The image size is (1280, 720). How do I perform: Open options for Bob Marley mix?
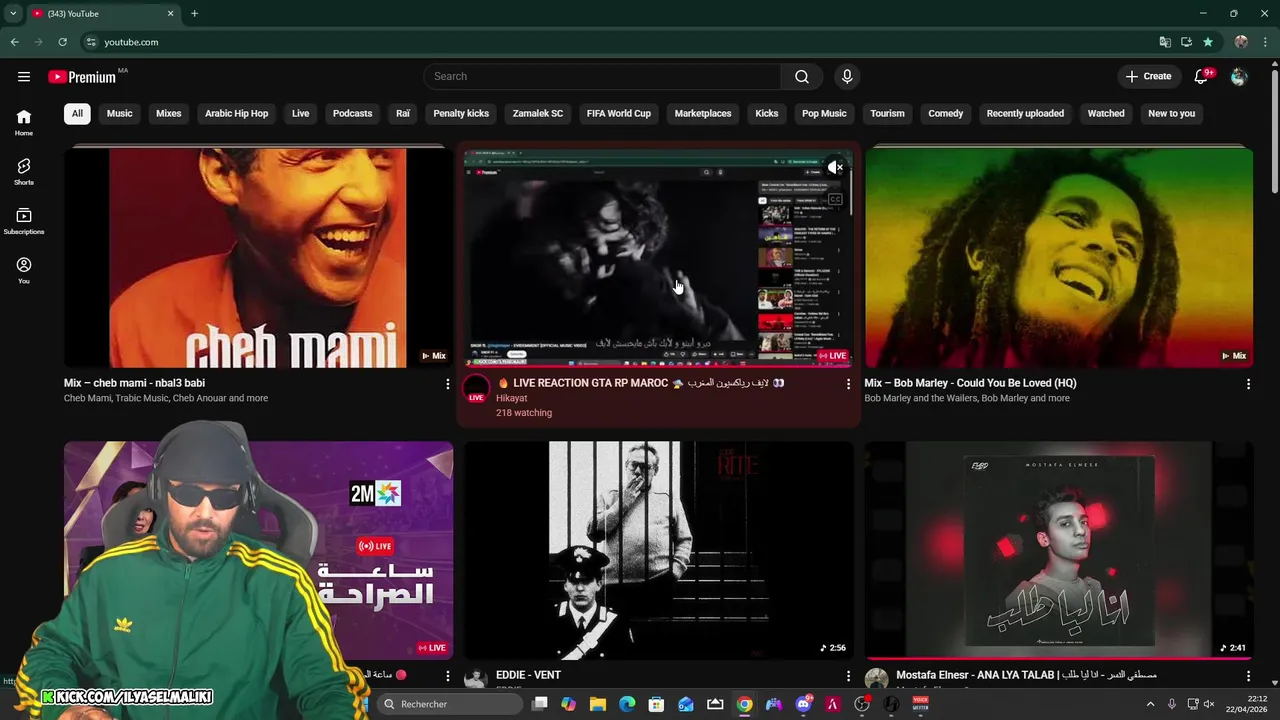pyautogui.click(x=1248, y=384)
